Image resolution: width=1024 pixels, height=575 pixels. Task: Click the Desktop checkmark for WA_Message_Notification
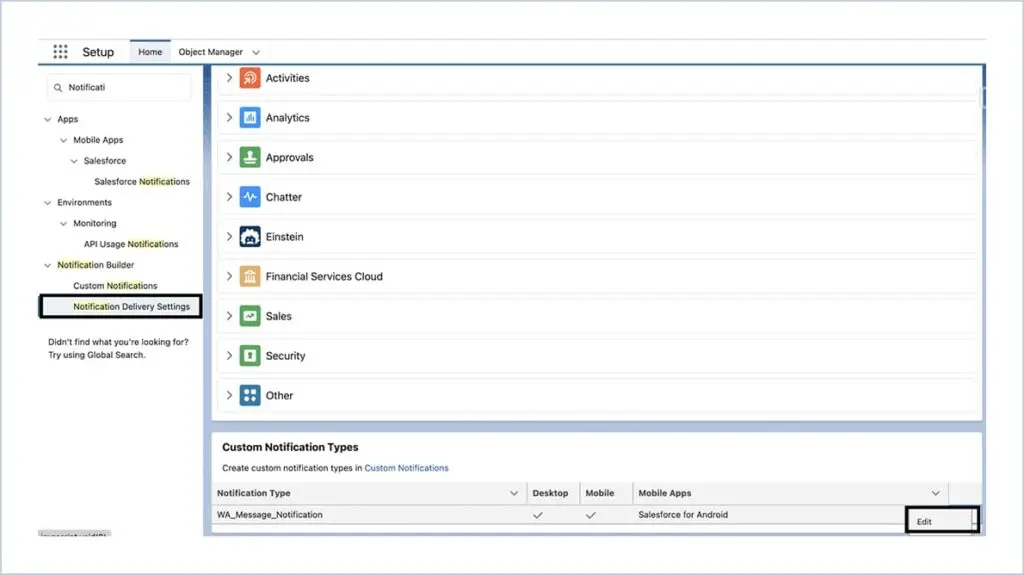click(x=537, y=516)
